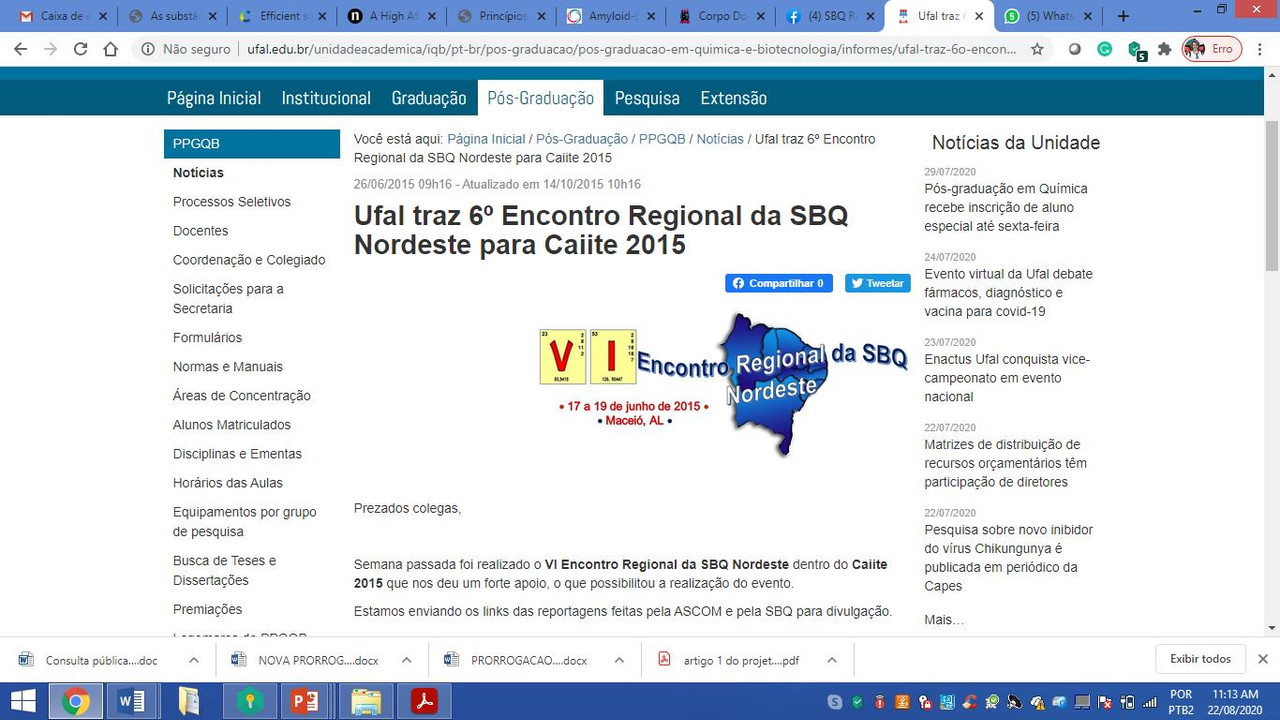This screenshot has width=1280, height=720.
Task: Open Coordenação e Colegiado page
Action: tap(249, 259)
